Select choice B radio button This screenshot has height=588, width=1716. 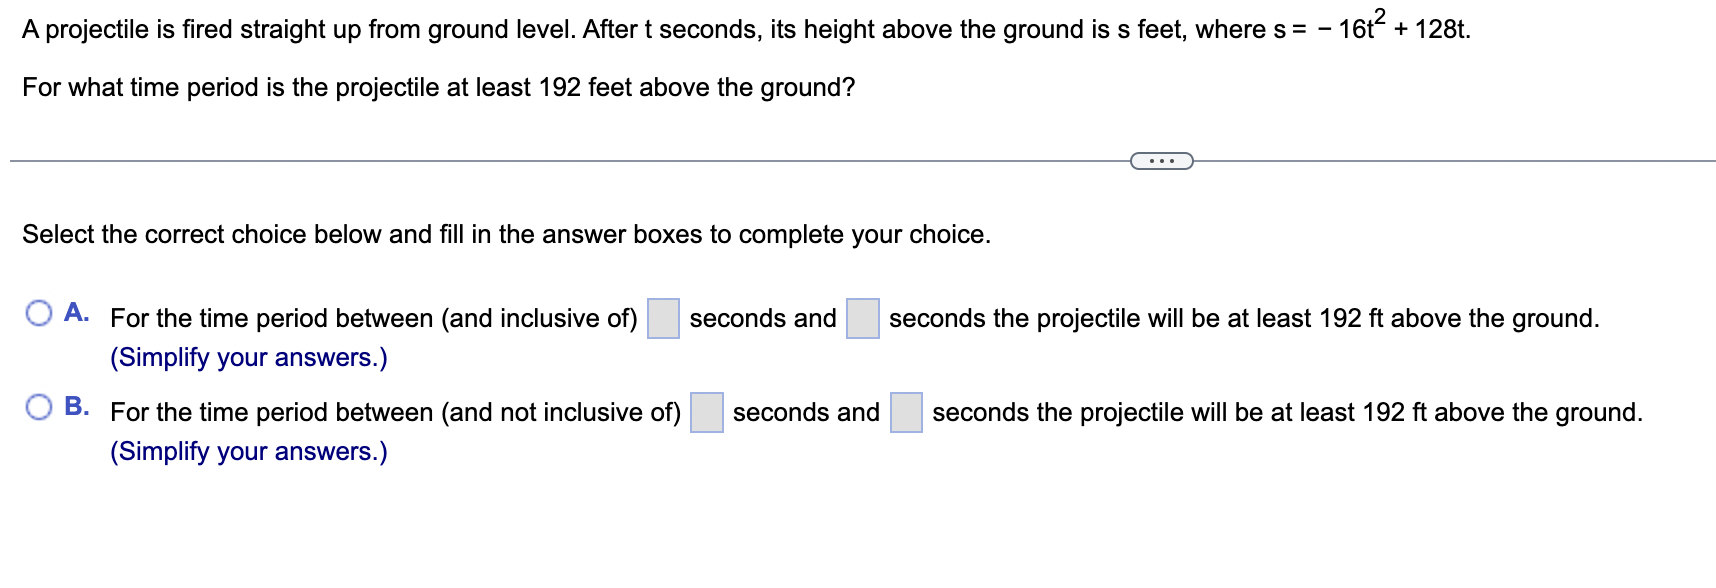(38, 406)
